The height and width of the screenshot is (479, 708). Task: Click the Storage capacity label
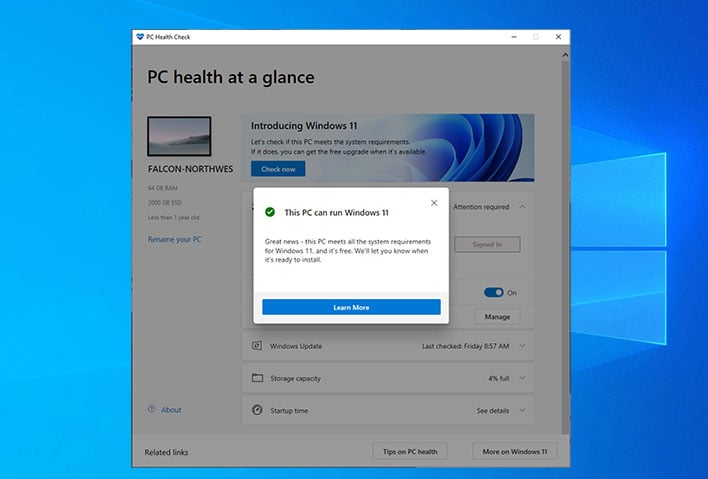click(296, 378)
